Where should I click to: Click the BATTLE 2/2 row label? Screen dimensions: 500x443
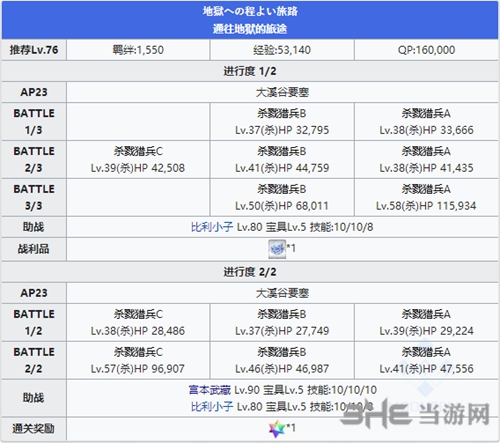(x=34, y=360)
